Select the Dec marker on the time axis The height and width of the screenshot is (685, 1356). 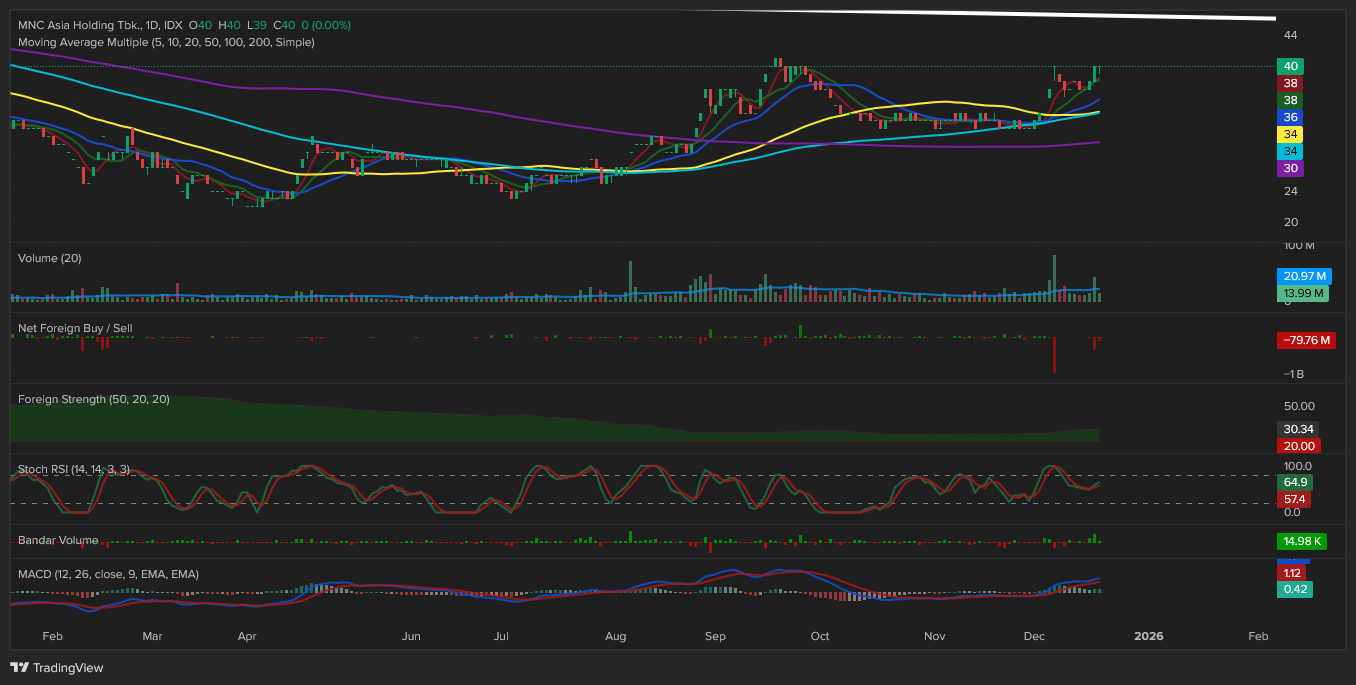tap(1035, 636)
